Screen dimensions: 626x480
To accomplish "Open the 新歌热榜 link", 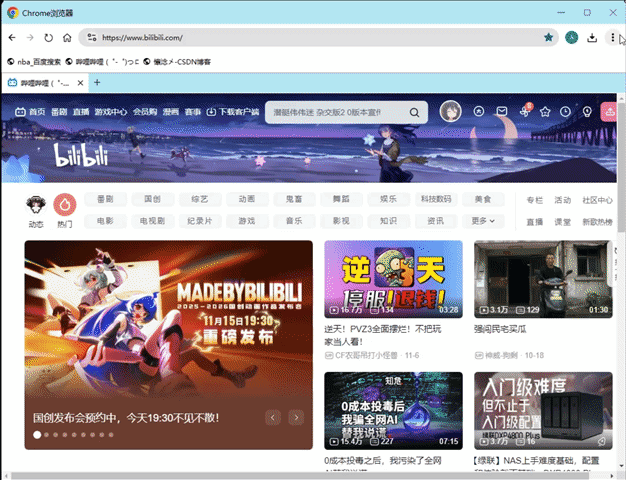I will (597, 222).
